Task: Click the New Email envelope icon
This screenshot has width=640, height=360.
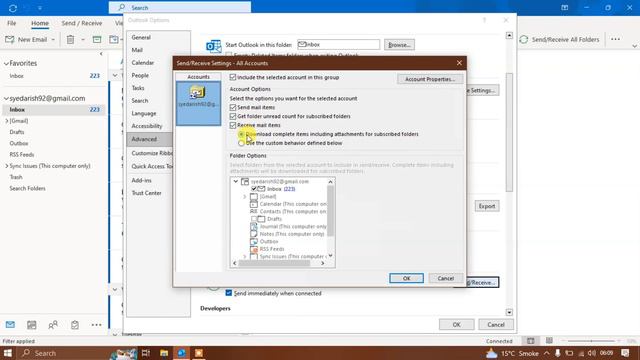Action: click(x=10, y=40)
